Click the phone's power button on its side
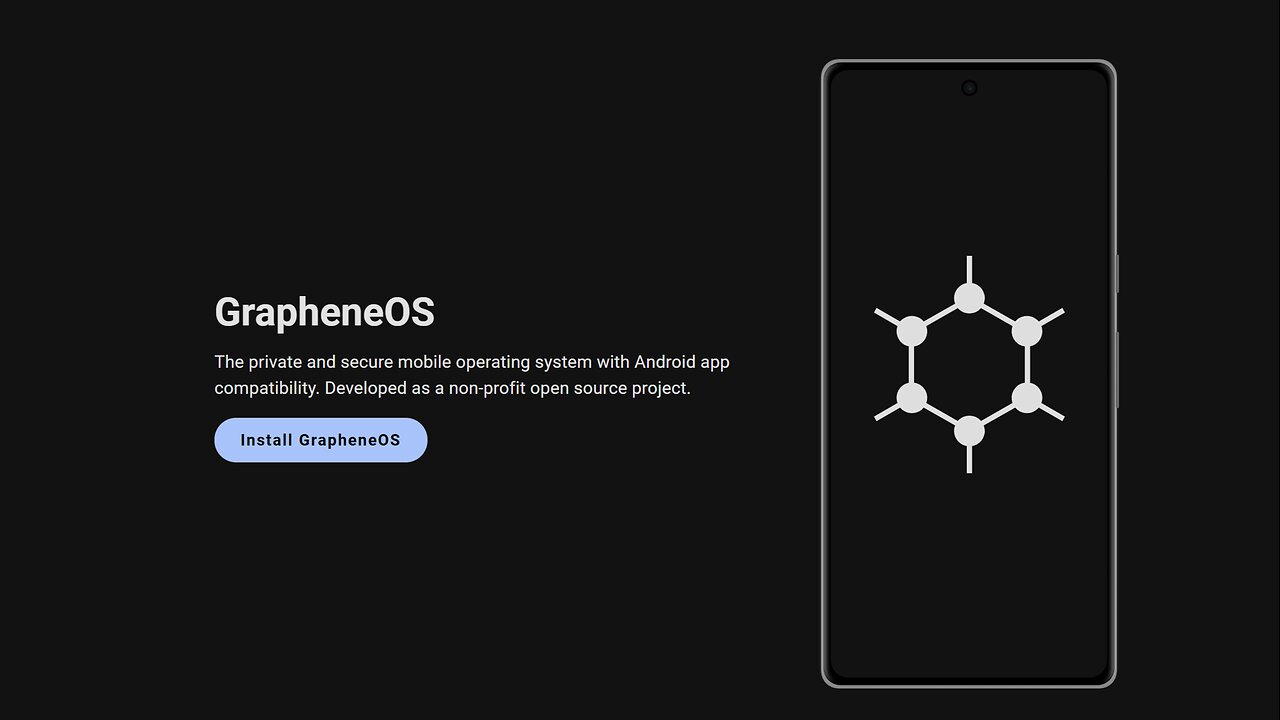 [1117, 273]
